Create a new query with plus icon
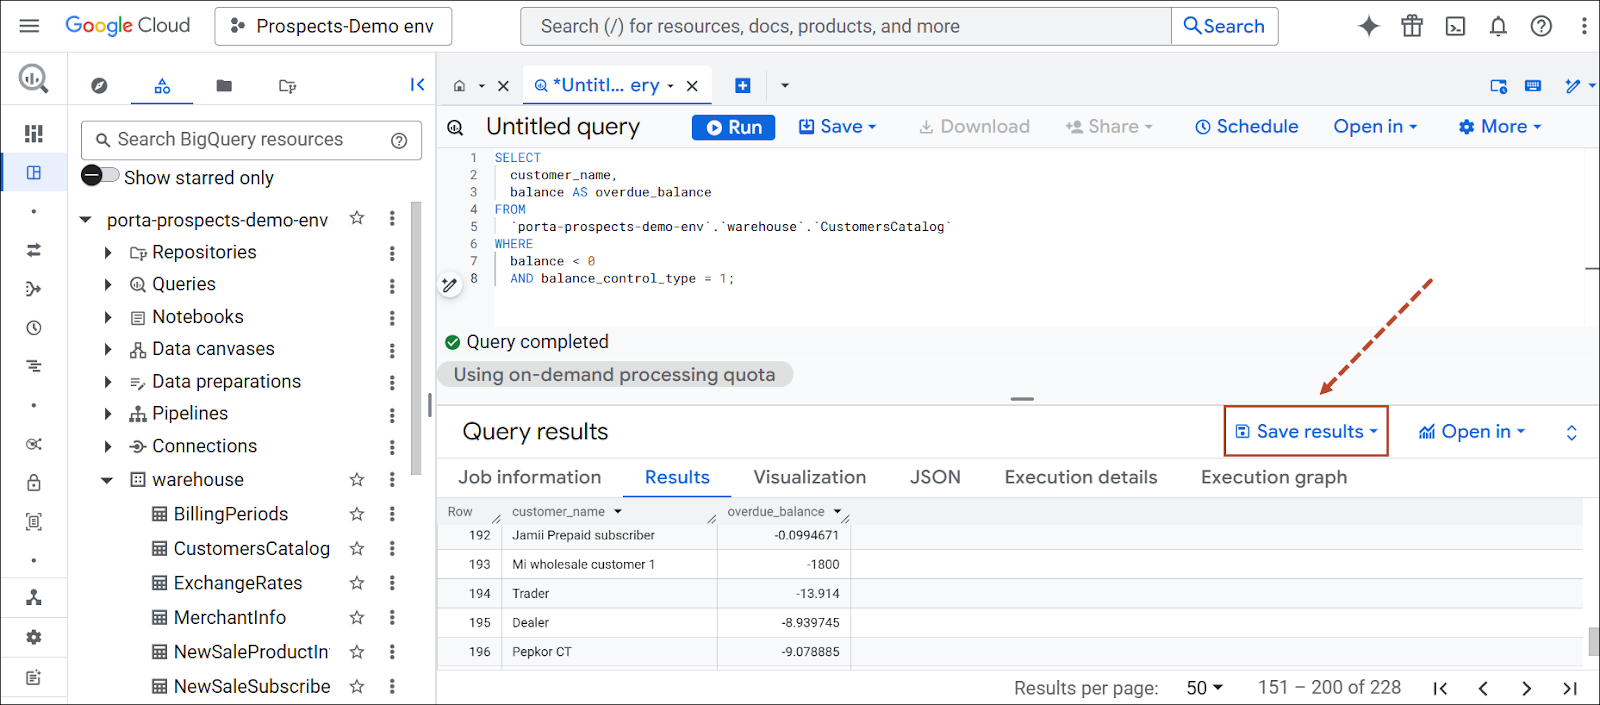This screenshot has width=1600, height=705. [x=743, y=86]
